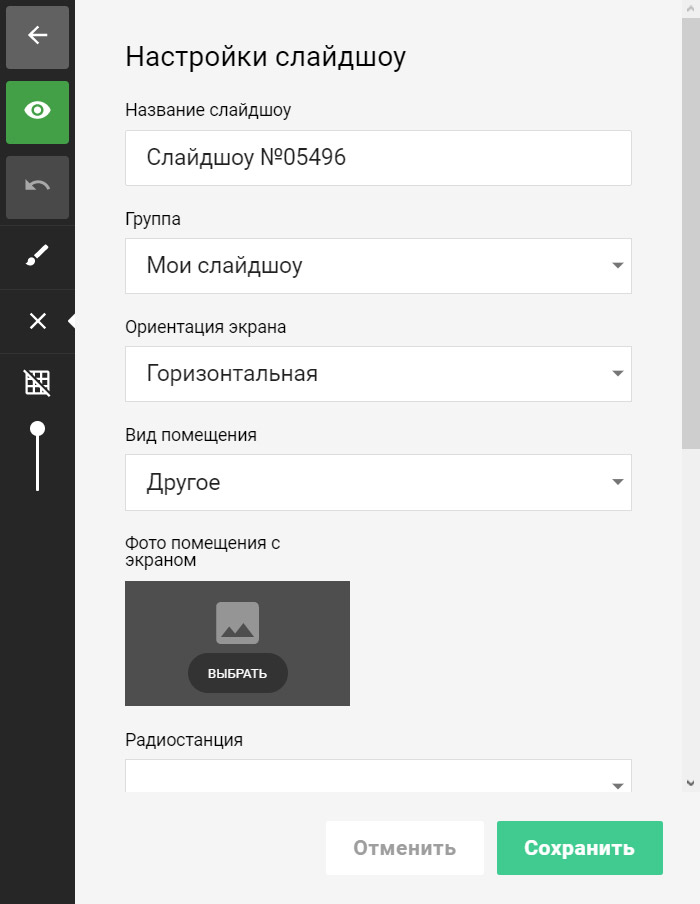The height and width of the screenshot is (904, 700).
Task: Expand the Радиостанция dropdown
Action: point(378,777)
